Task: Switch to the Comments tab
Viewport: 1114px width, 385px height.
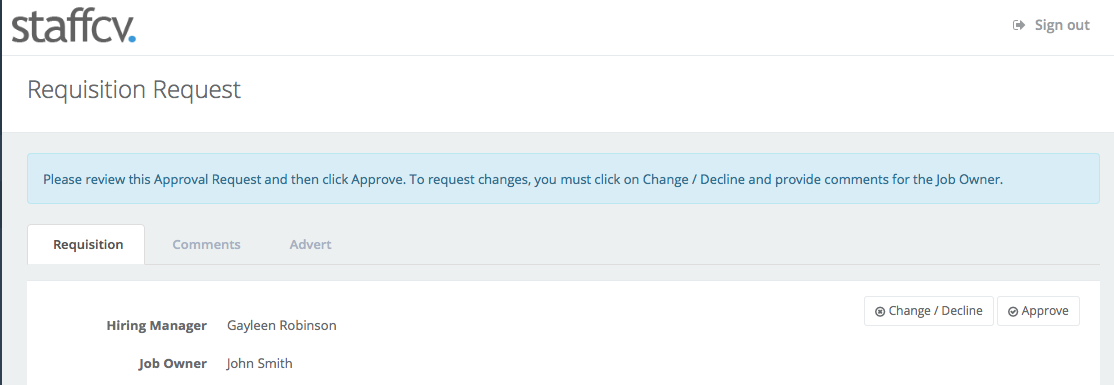Action: point(206,244)
